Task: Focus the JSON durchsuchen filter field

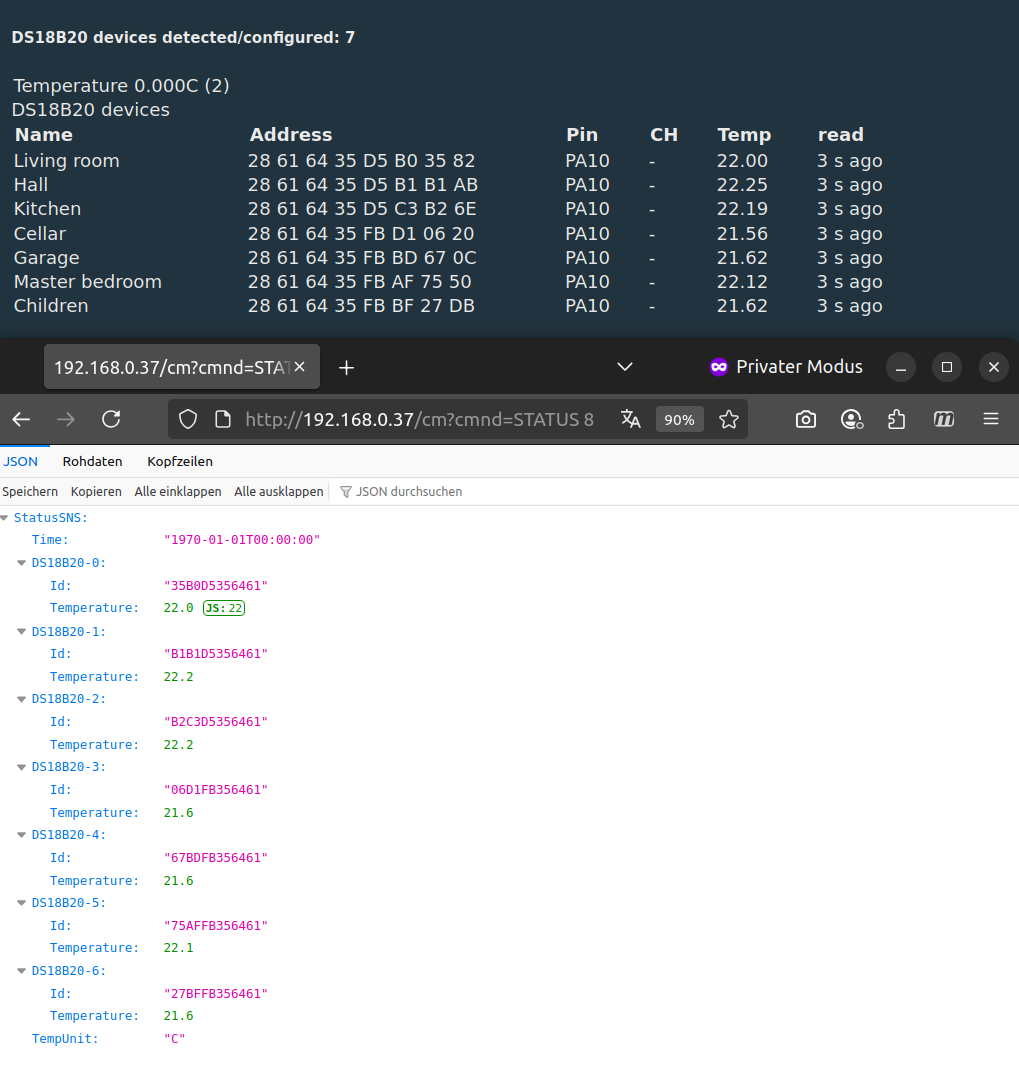Action: pyautogui.click(x=409, y=492)
